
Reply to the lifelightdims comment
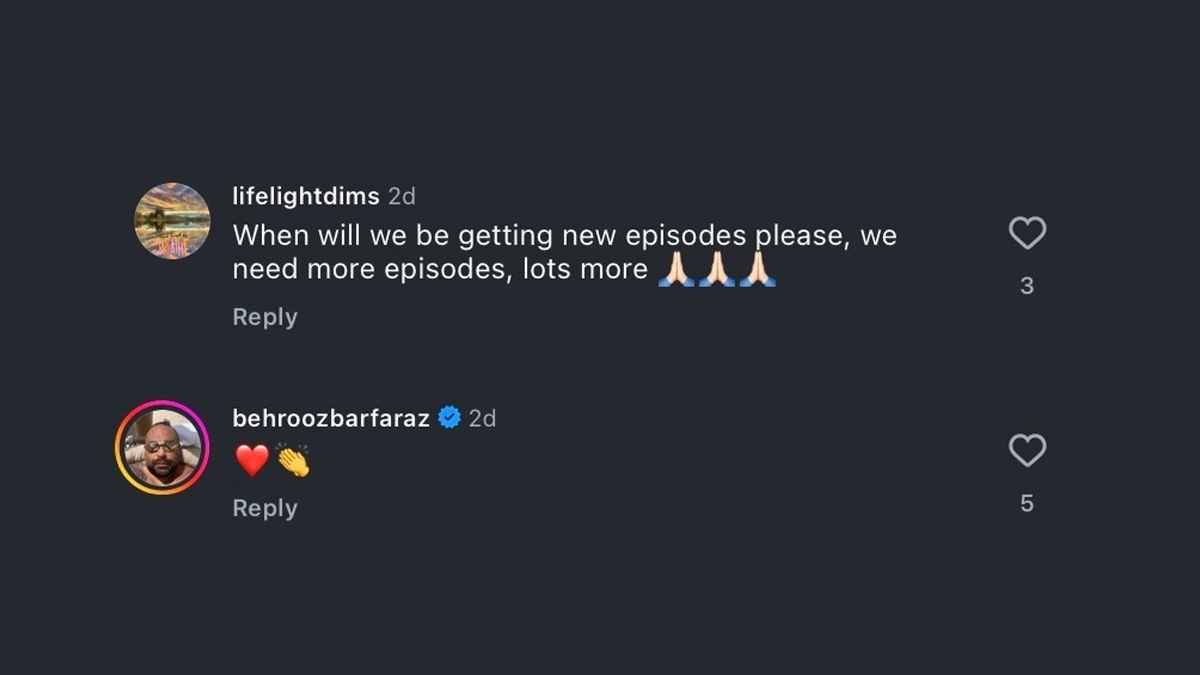pyautogui.click(x=265, y=317)
